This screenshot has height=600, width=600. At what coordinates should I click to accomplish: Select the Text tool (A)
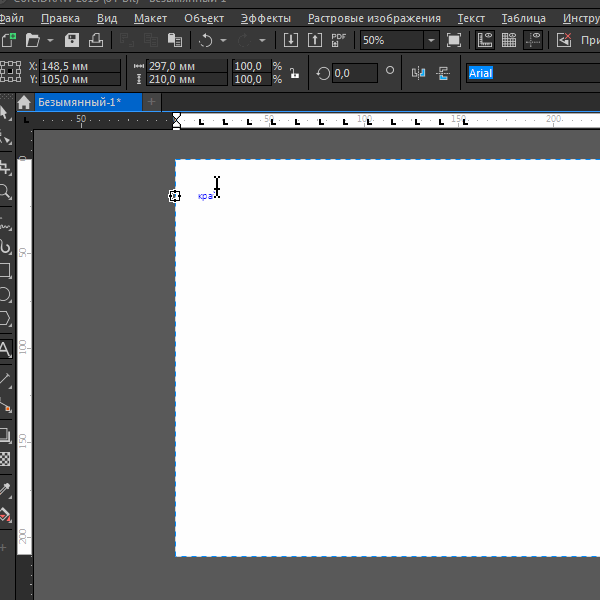[x=5, y=349]
